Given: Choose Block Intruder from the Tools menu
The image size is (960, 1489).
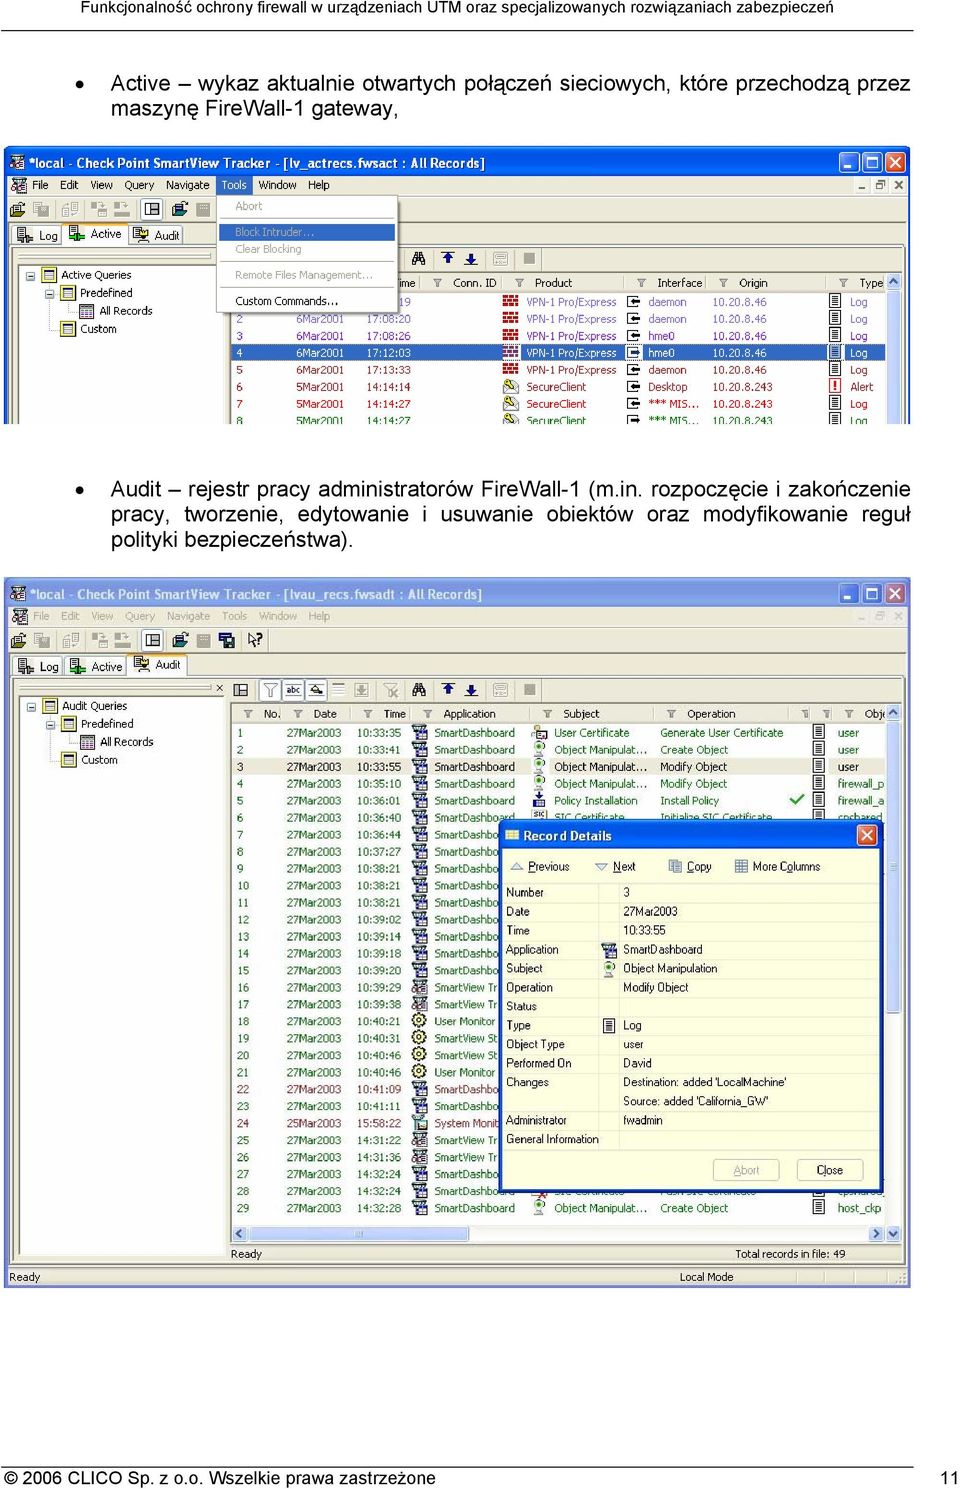Looking at the screenshot, I should click(x=307, y=232).
